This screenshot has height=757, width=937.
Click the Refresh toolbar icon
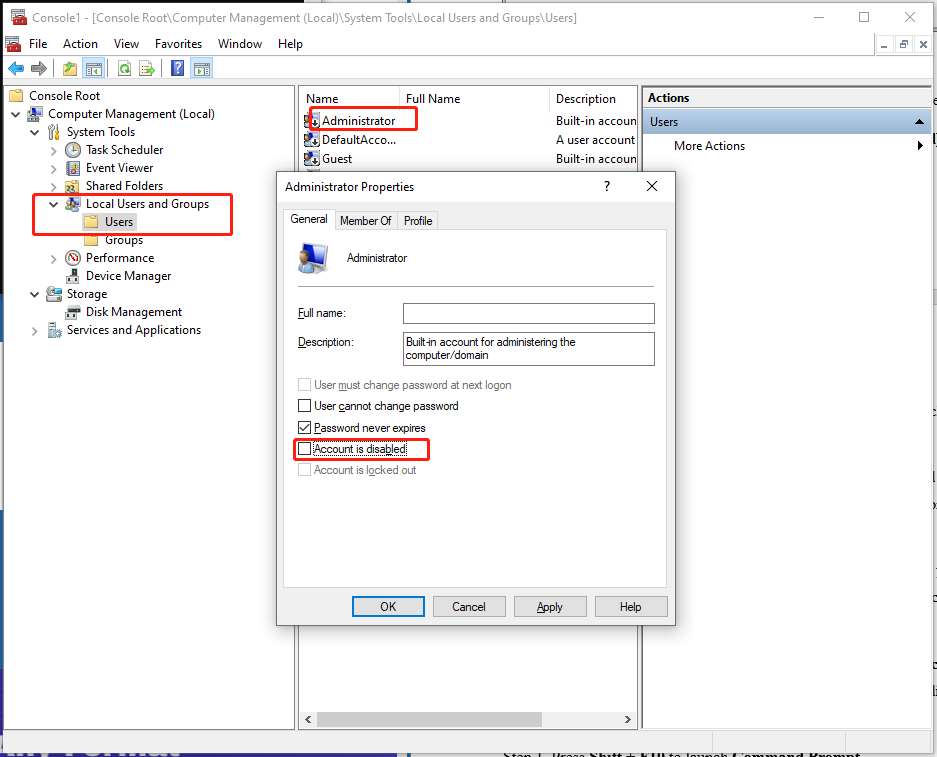click(x=124, y=68)
